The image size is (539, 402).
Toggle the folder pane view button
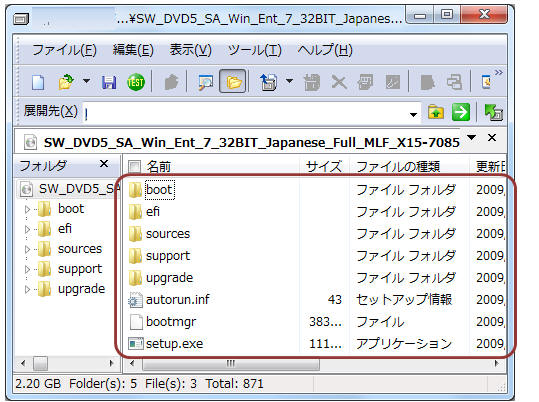[233, 82]
